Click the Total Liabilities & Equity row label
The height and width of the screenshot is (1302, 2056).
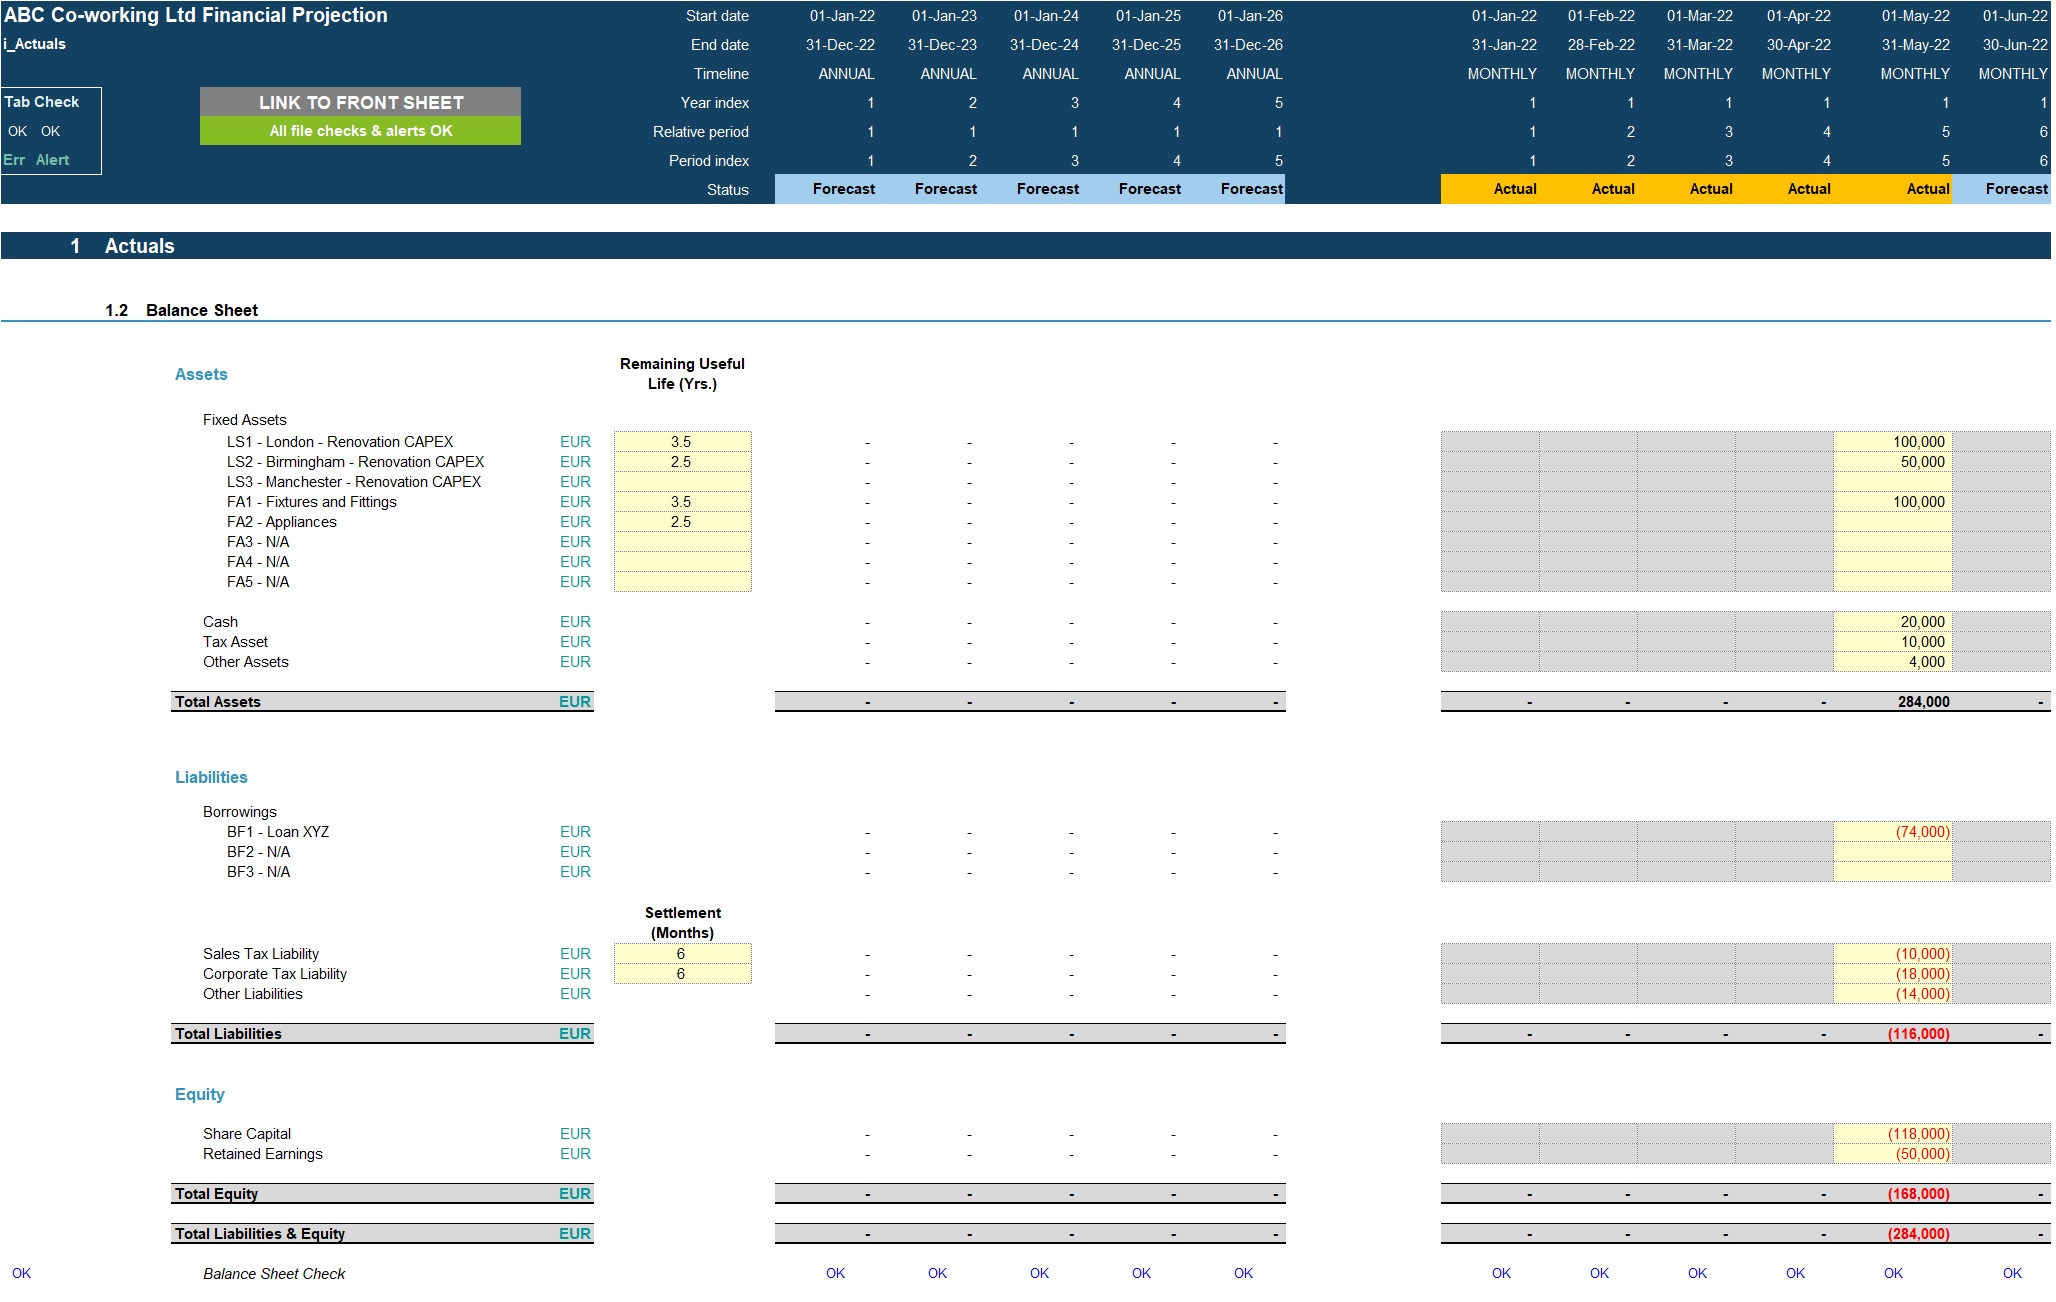click(x=259, y=1234)
